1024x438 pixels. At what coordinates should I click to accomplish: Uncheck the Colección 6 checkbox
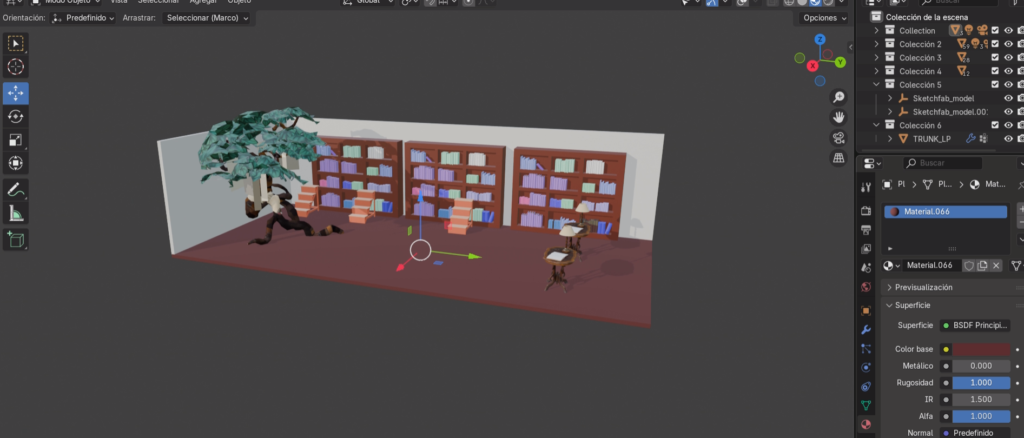[995, 125]
